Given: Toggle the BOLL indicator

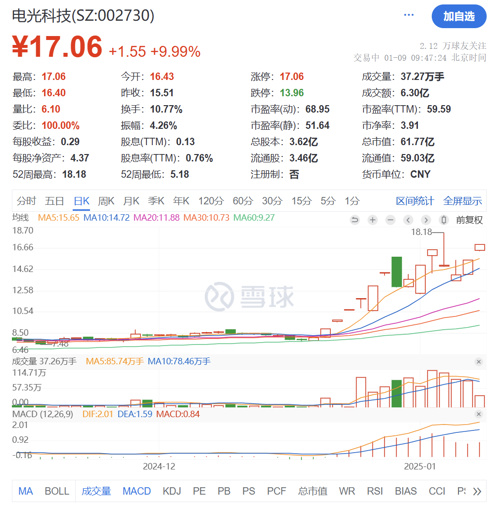Looking at the screenshot, I should click(x=57, y=491).
